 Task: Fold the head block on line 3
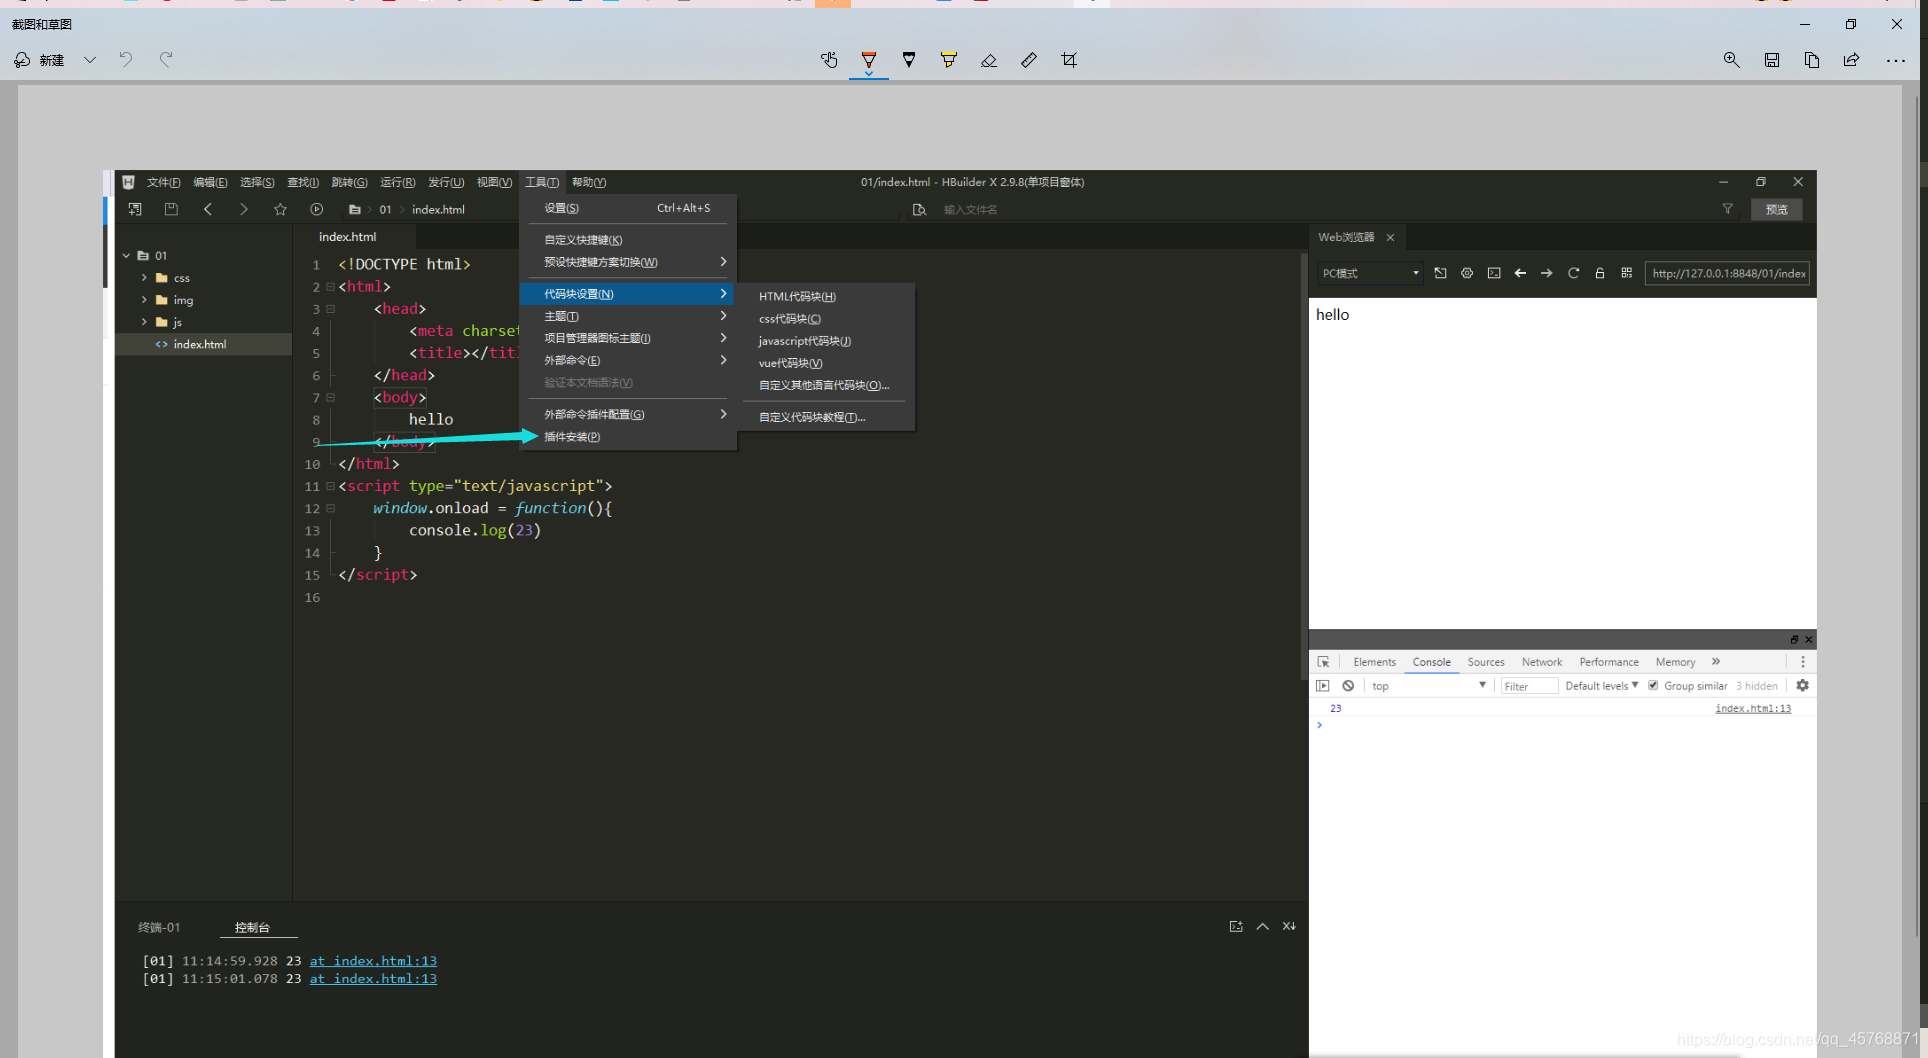tap(330, 309)
